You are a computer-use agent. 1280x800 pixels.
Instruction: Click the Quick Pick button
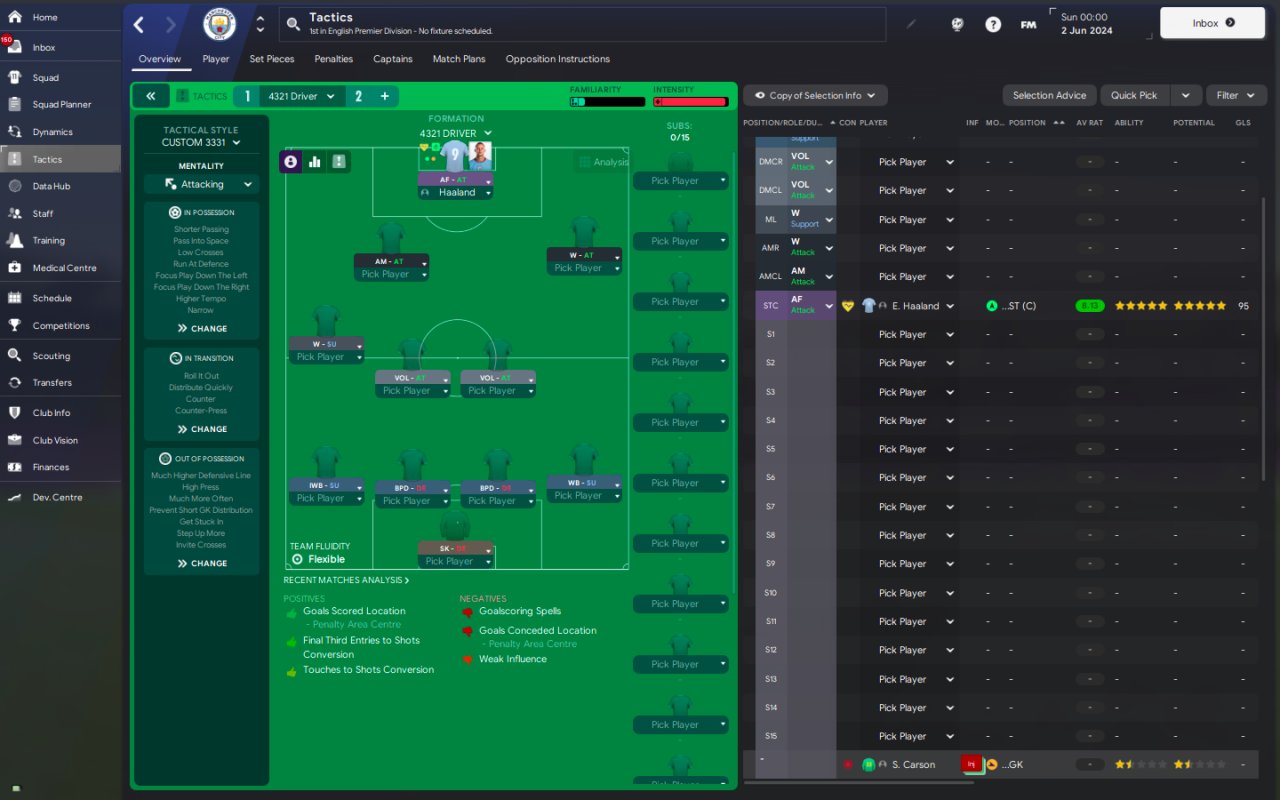pos(1134,95)
